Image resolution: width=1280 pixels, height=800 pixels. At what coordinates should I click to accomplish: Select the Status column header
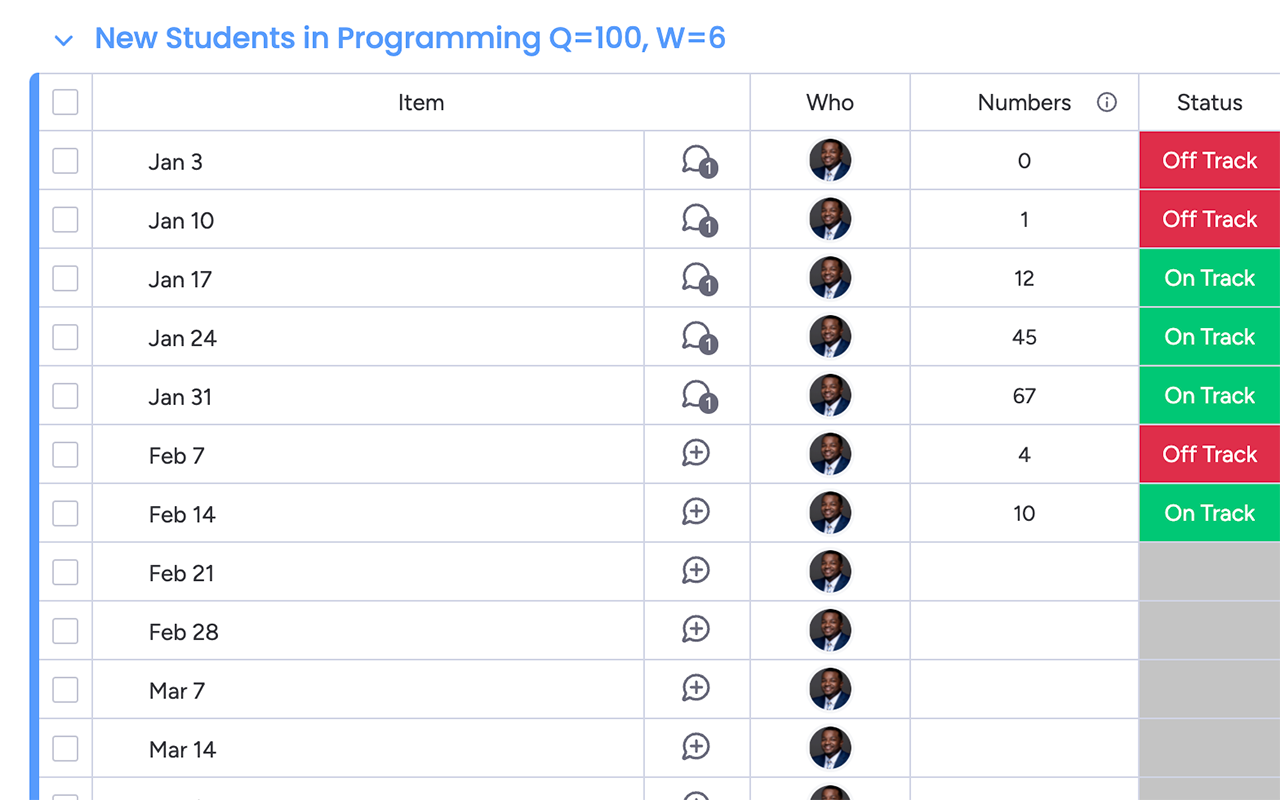(x=1210, y=102)
